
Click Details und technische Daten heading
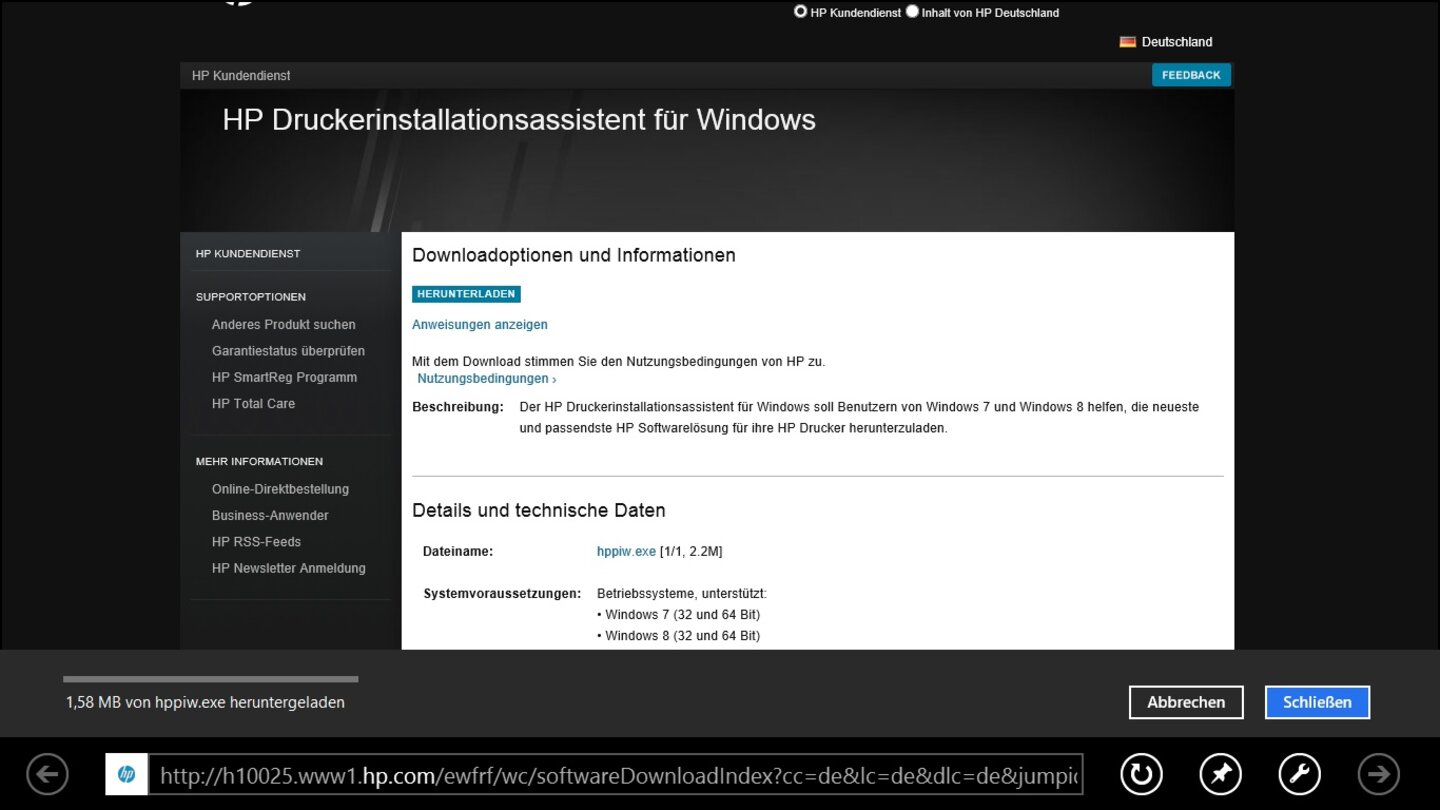point(539,510)
